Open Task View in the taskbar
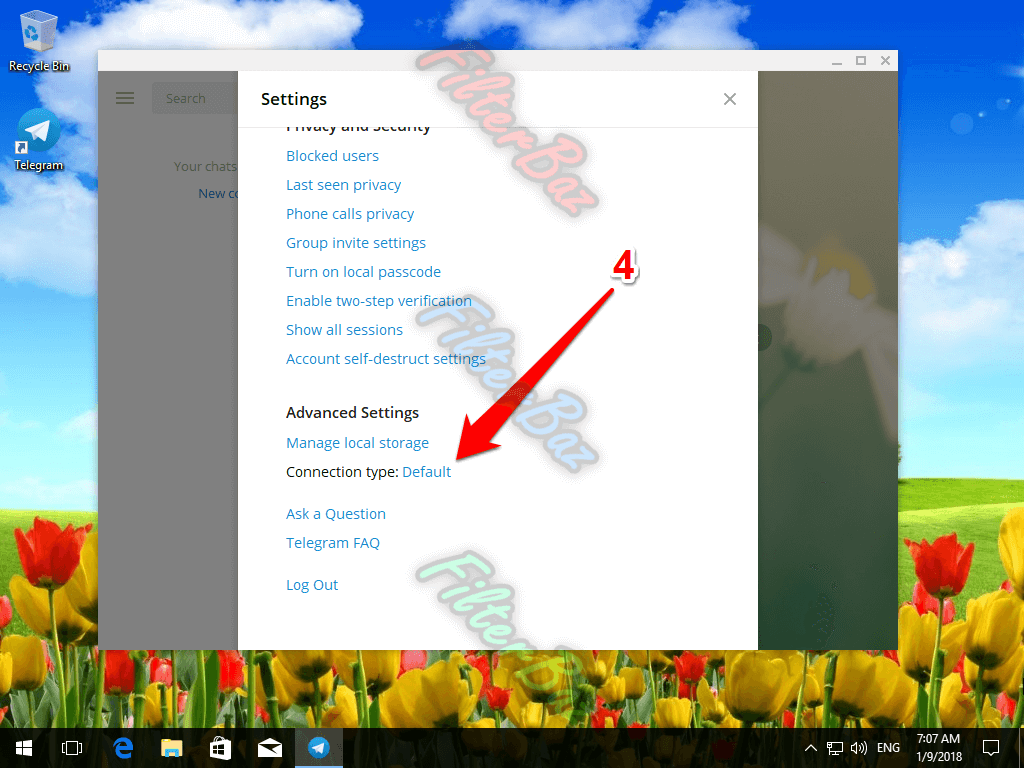Image resolution: width=1024 pixels, height=768 pixels. [72, 747]
